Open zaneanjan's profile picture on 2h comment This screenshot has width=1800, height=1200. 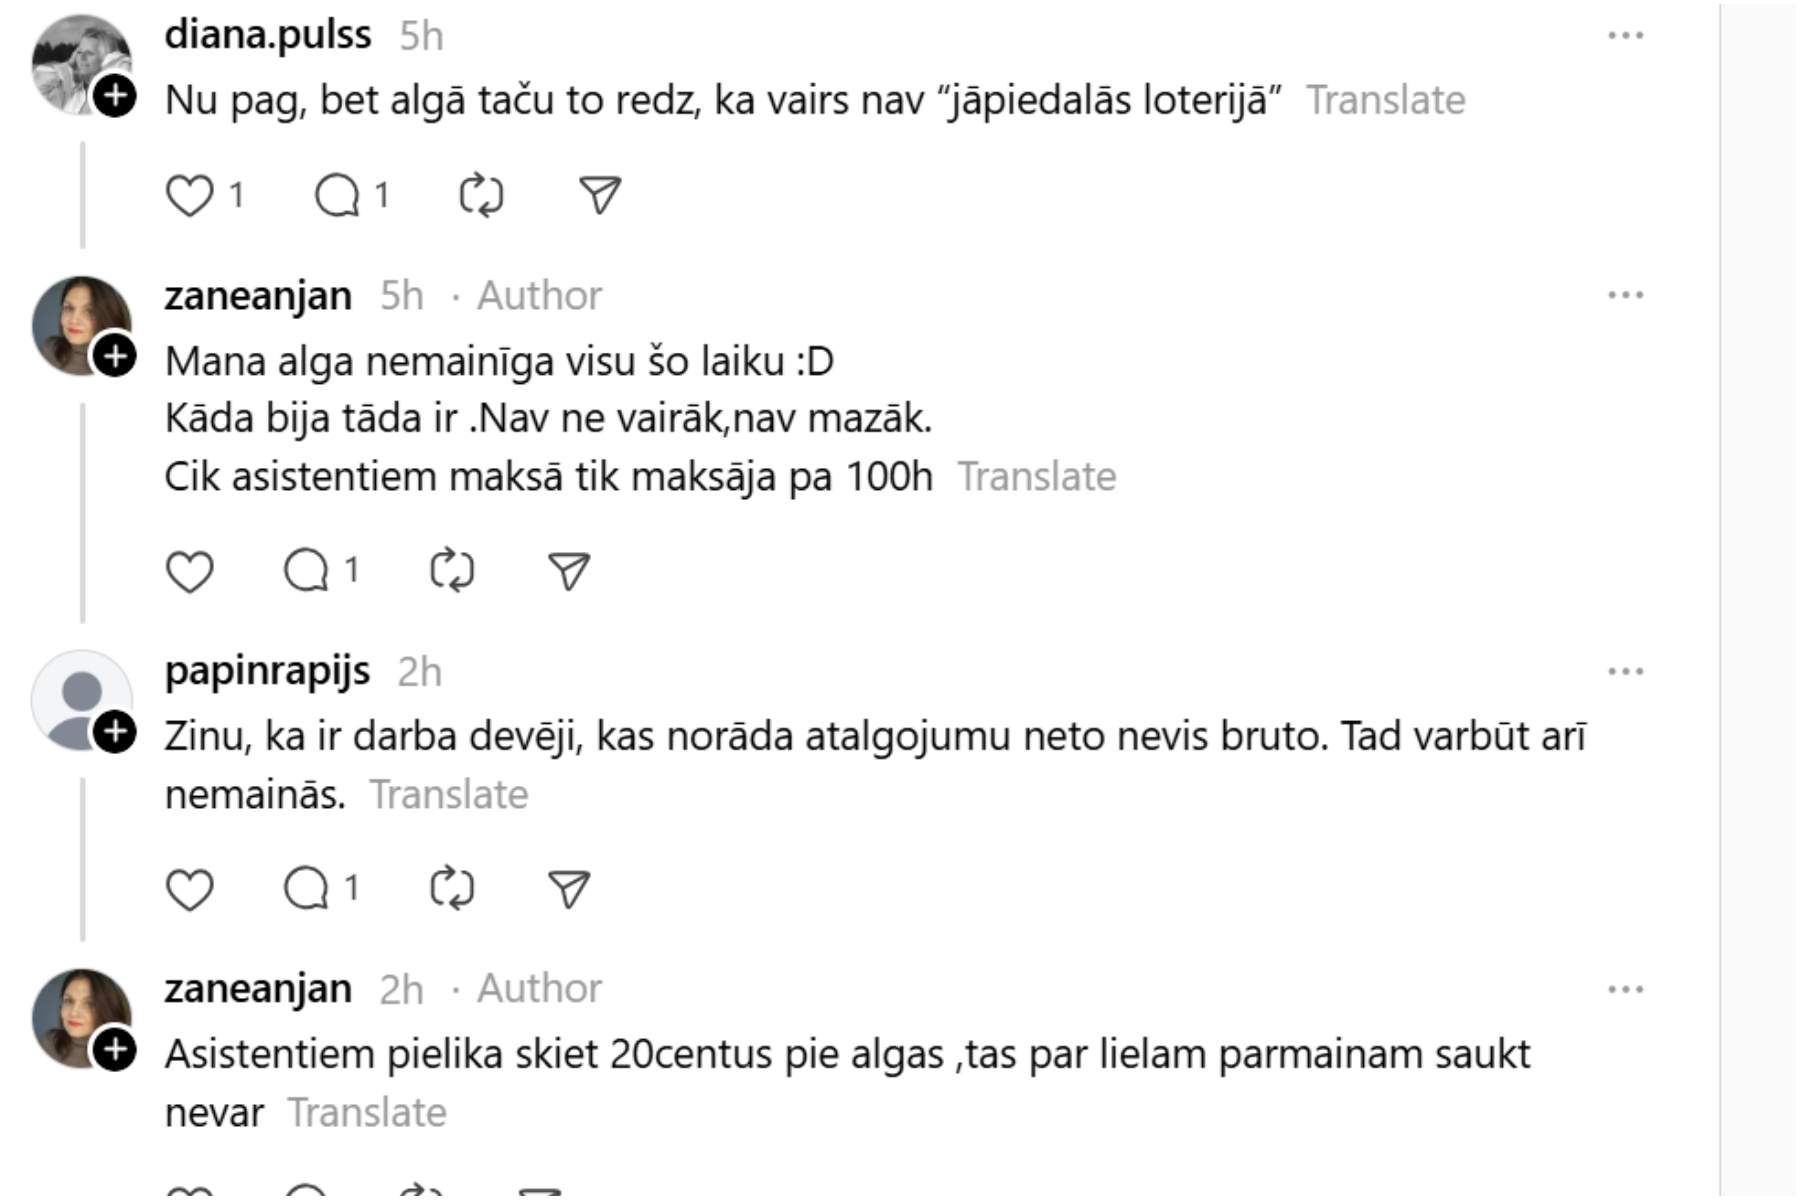tap(80, 1016)
